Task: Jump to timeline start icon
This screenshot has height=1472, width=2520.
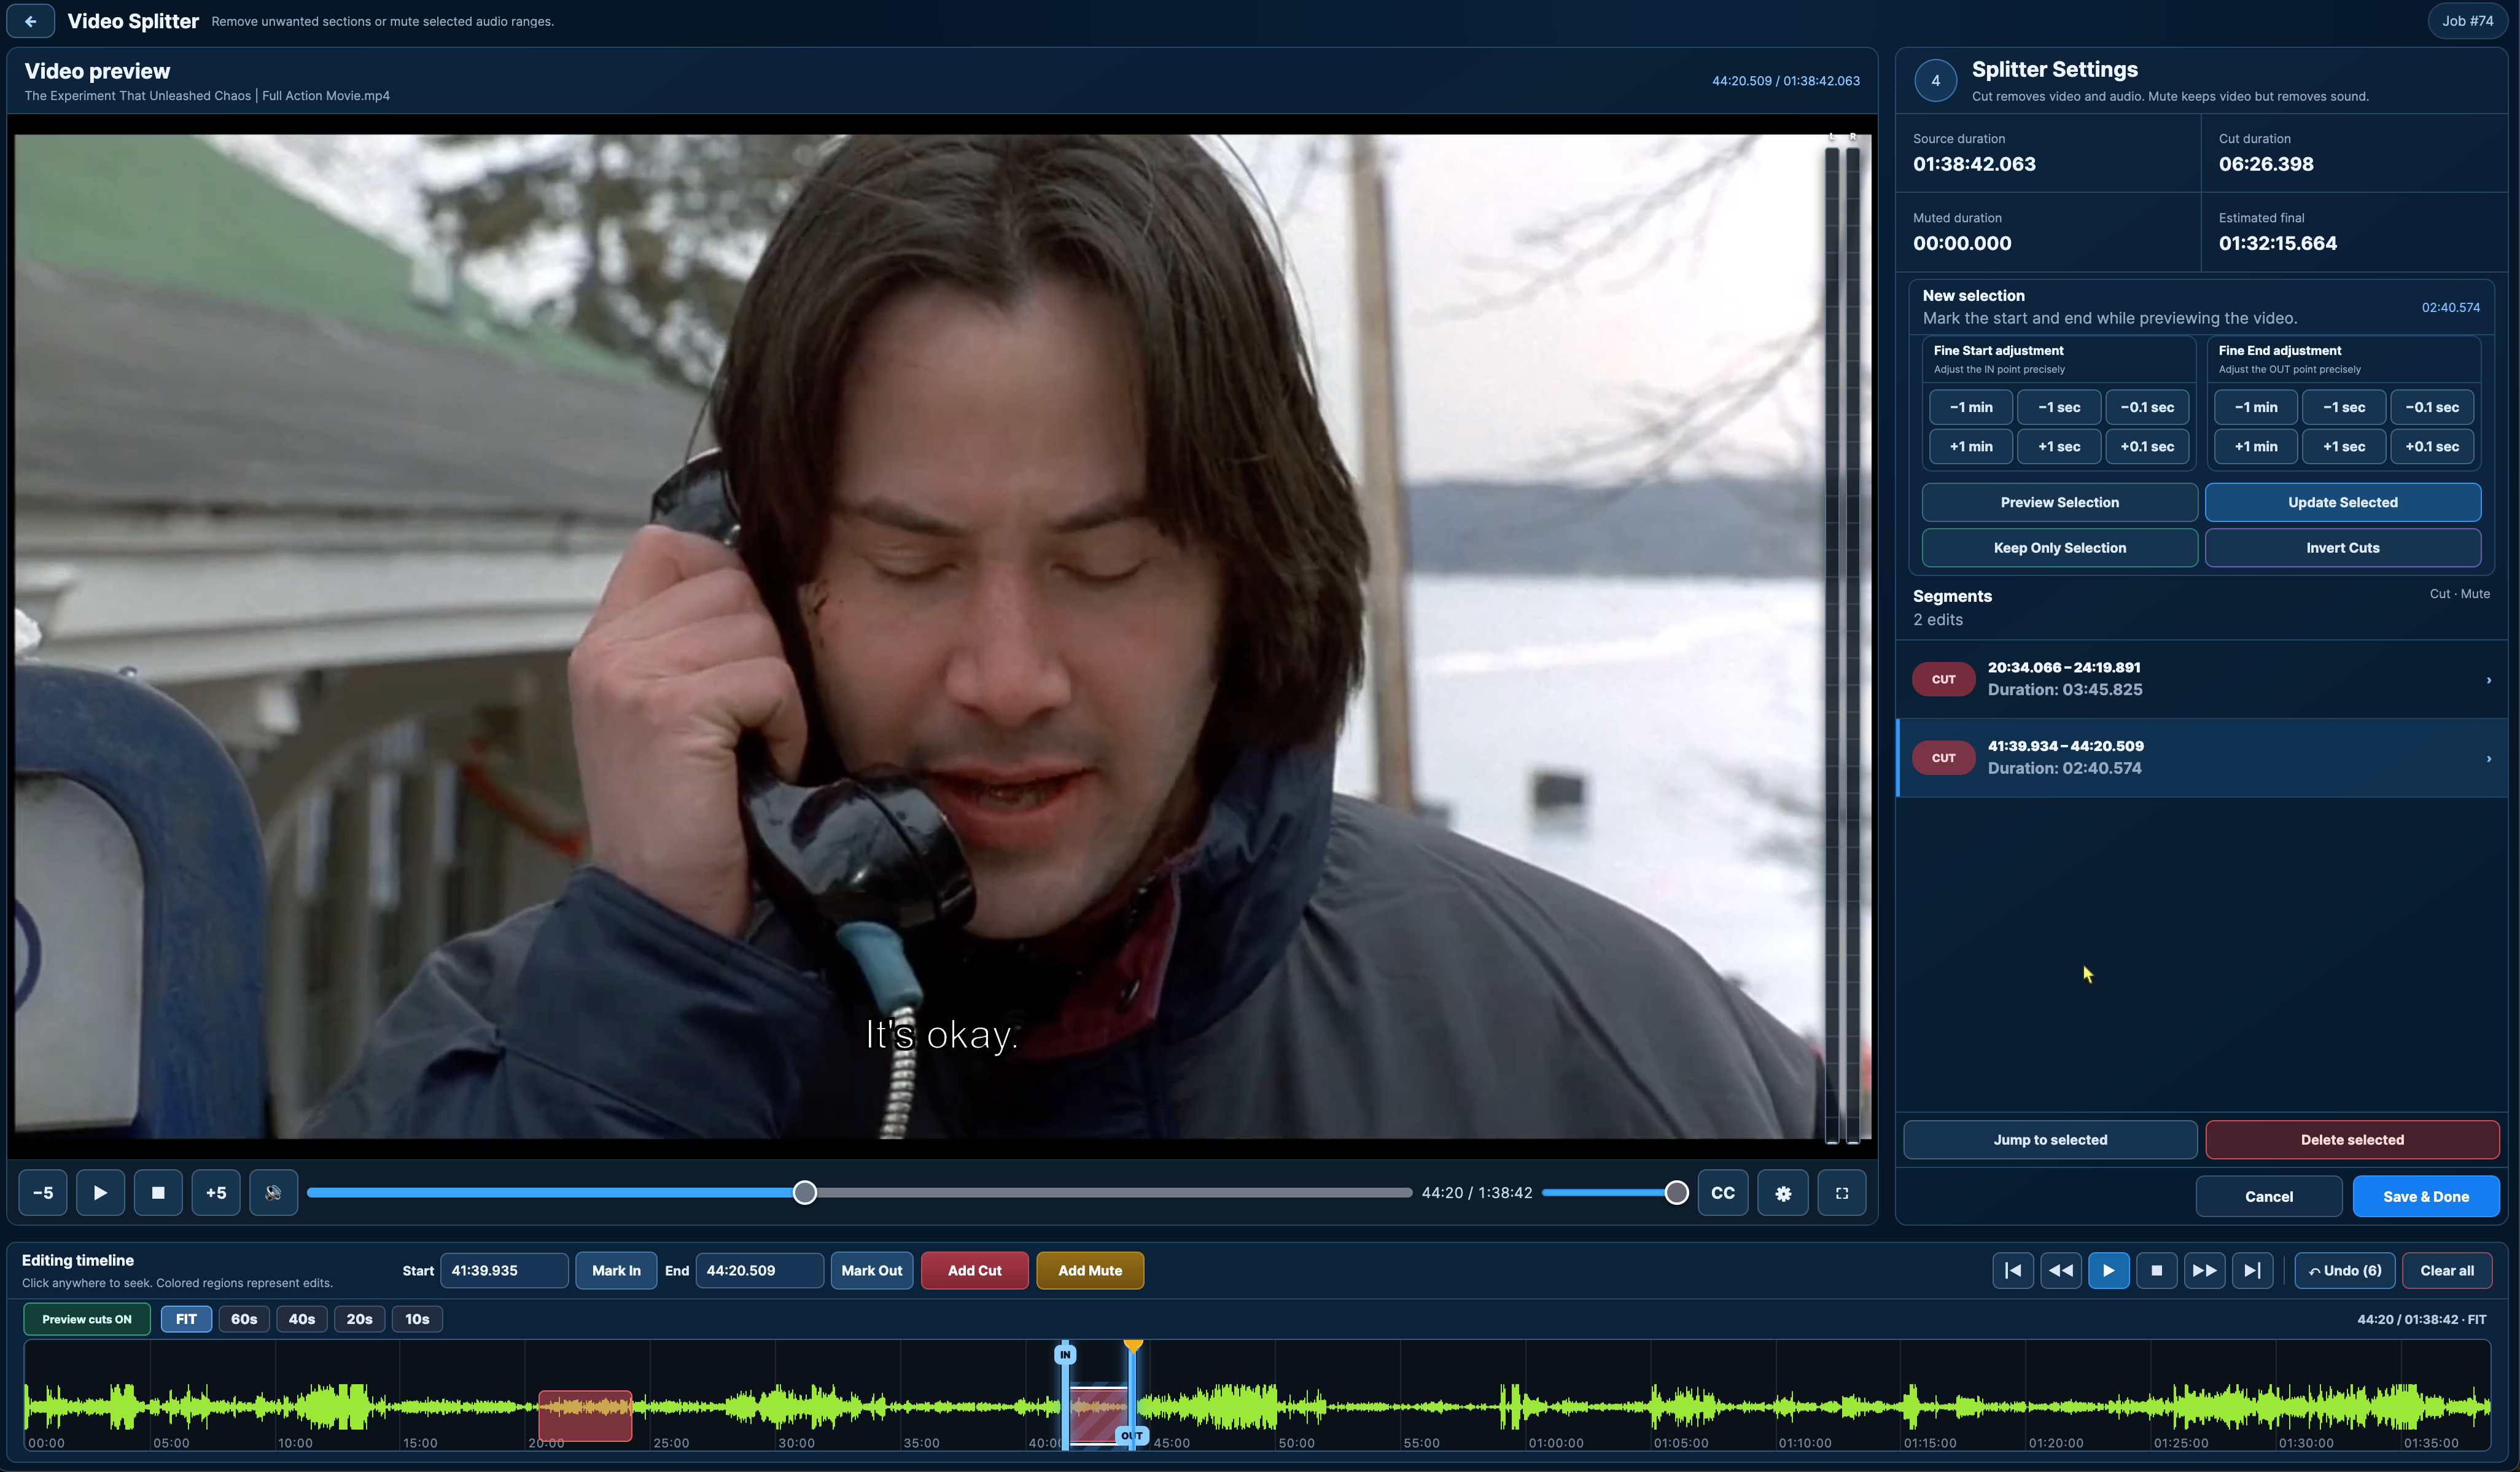Action: [x=2013, y=1270]
